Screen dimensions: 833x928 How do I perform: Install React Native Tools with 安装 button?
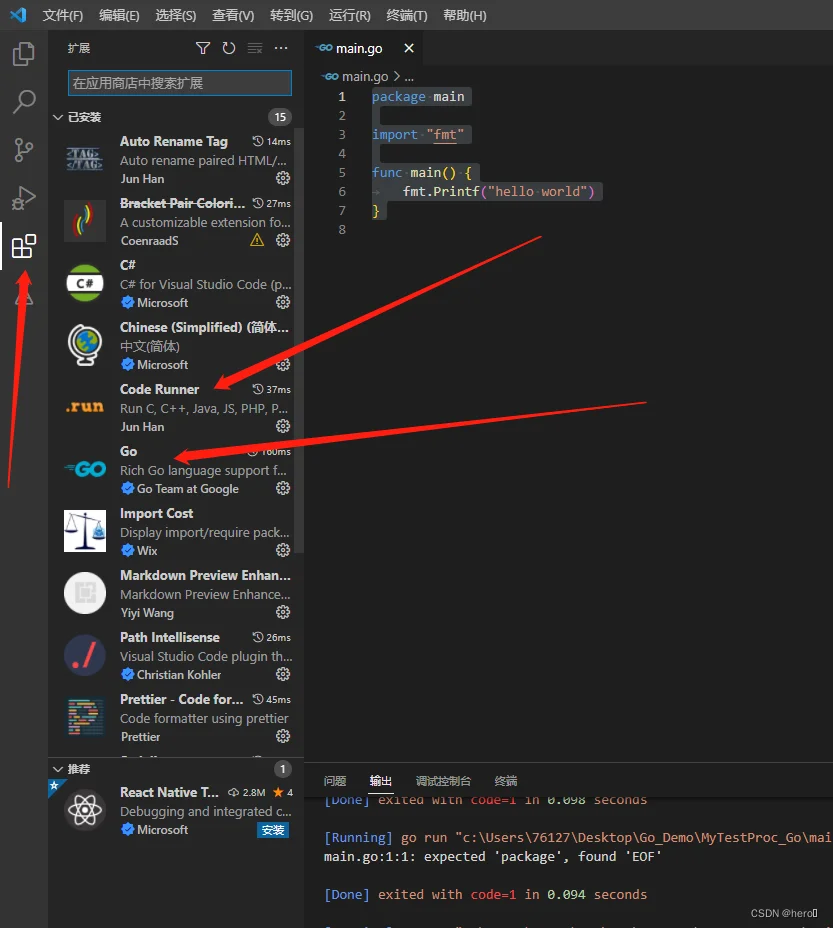(273, 830)
